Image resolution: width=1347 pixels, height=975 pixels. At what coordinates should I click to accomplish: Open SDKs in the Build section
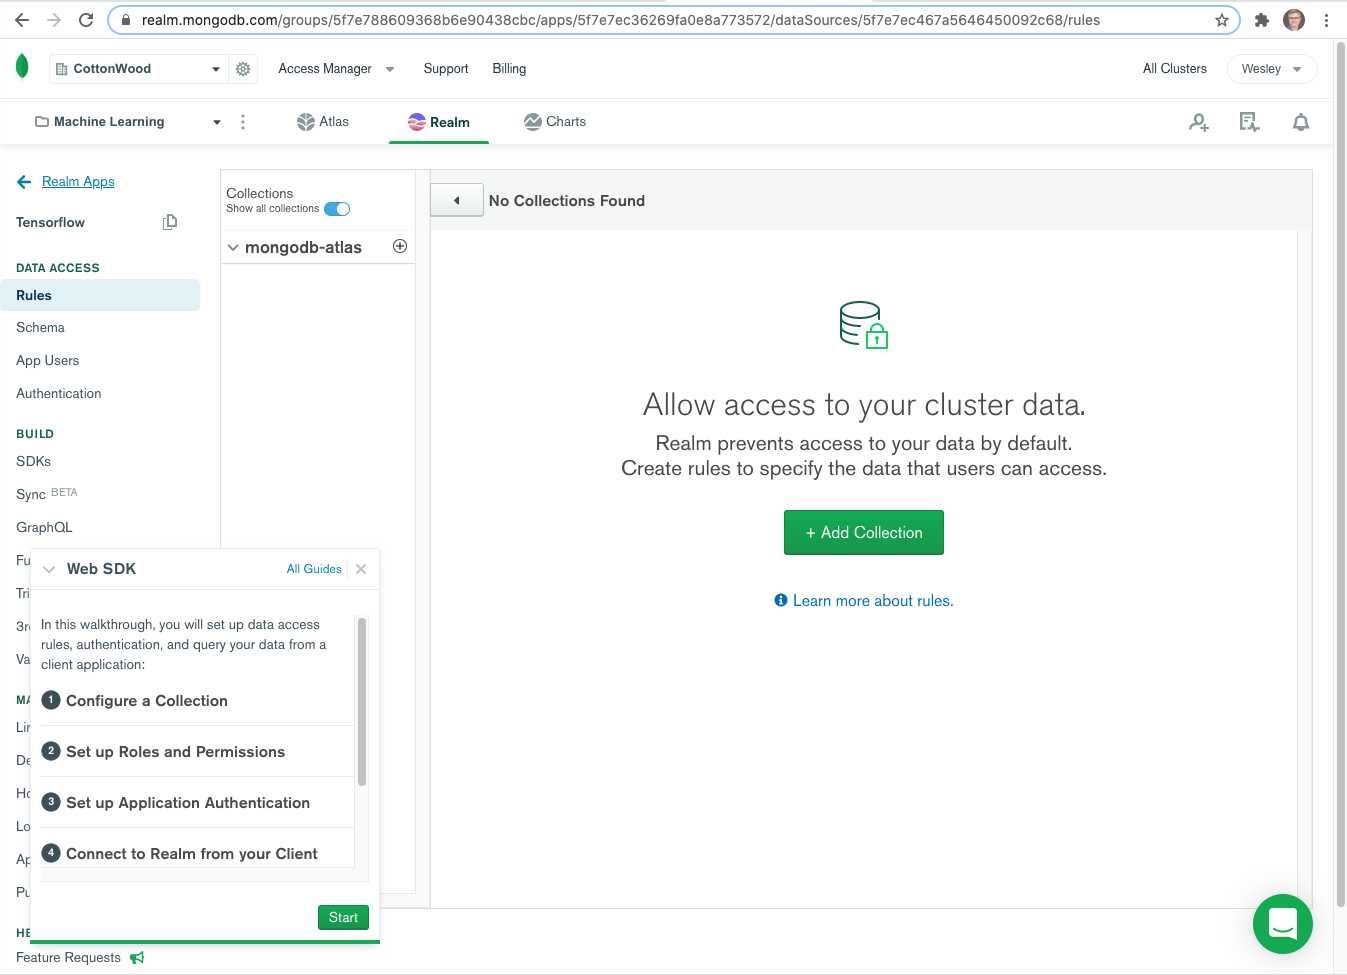[x=33, y=462]
